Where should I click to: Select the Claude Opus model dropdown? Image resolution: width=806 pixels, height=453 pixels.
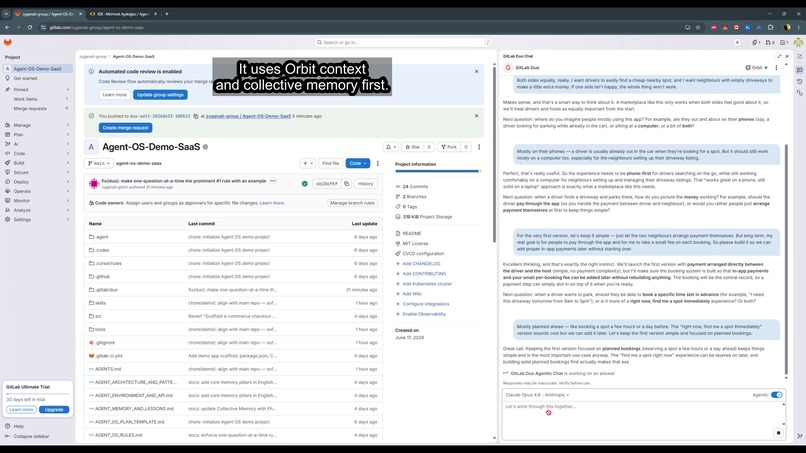pyautogui.click(x=537, y=395)
